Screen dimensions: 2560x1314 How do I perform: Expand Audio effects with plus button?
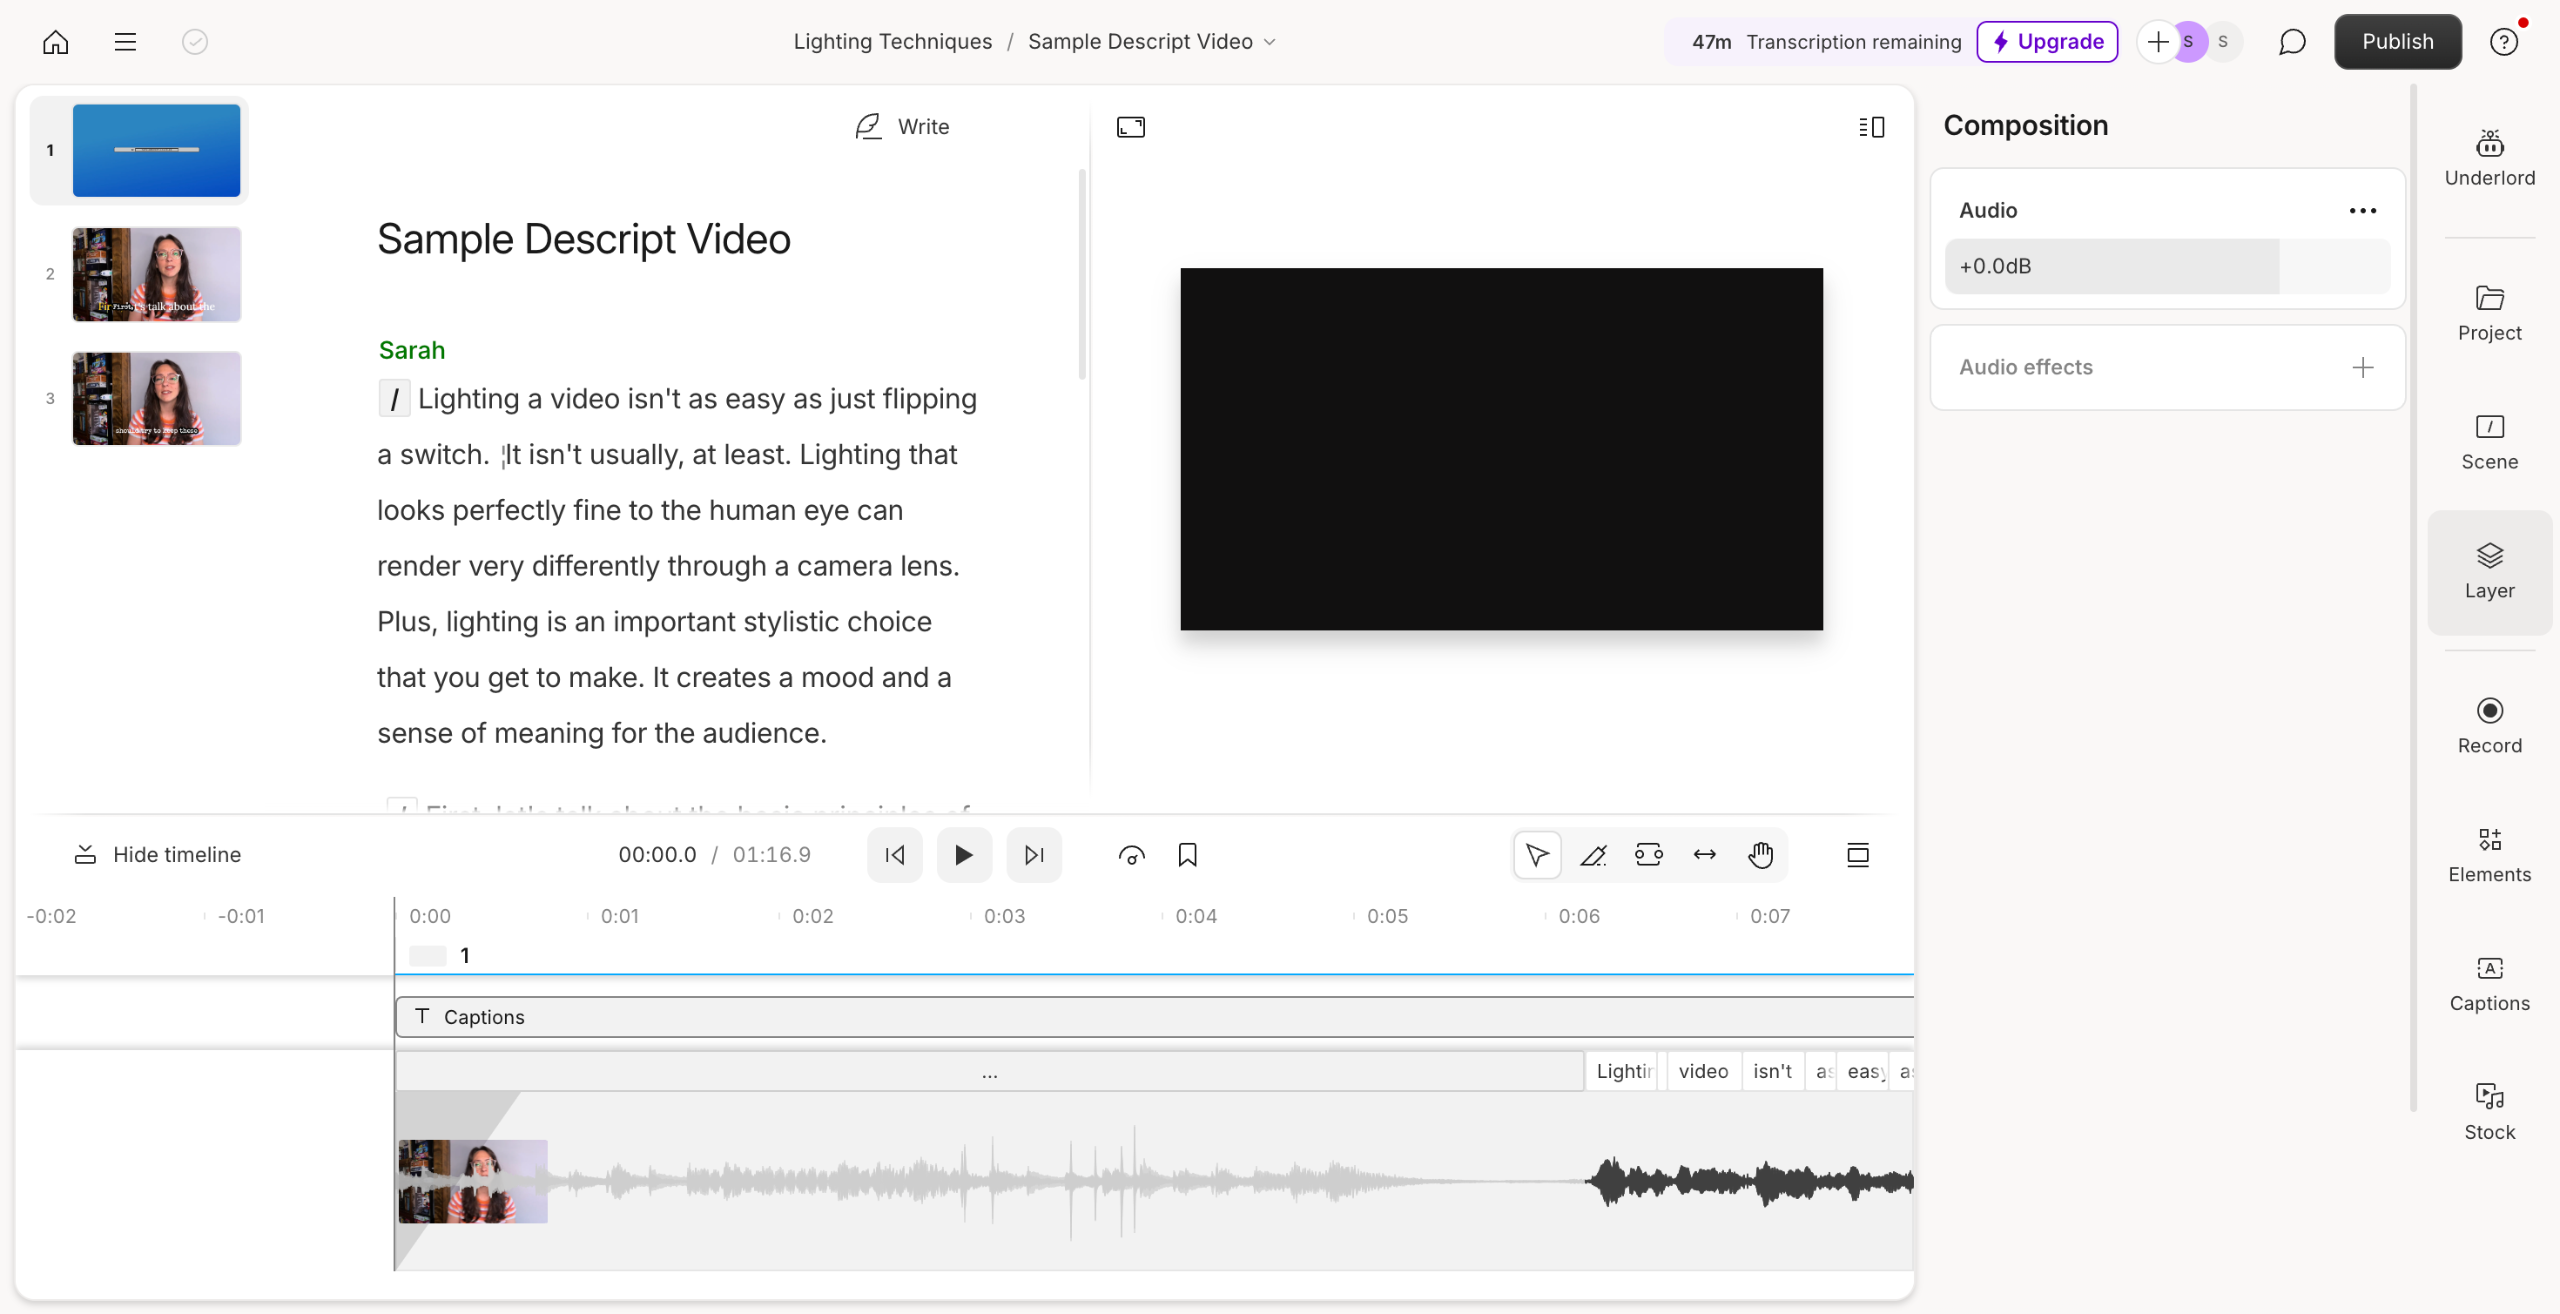click(x=2362, y=368)
